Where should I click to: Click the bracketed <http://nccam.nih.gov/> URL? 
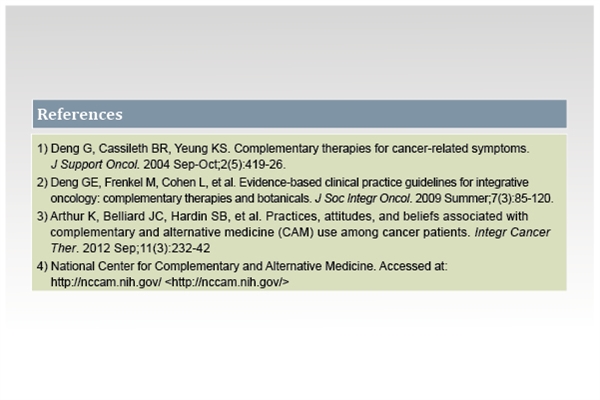click(x=227, y=282)
